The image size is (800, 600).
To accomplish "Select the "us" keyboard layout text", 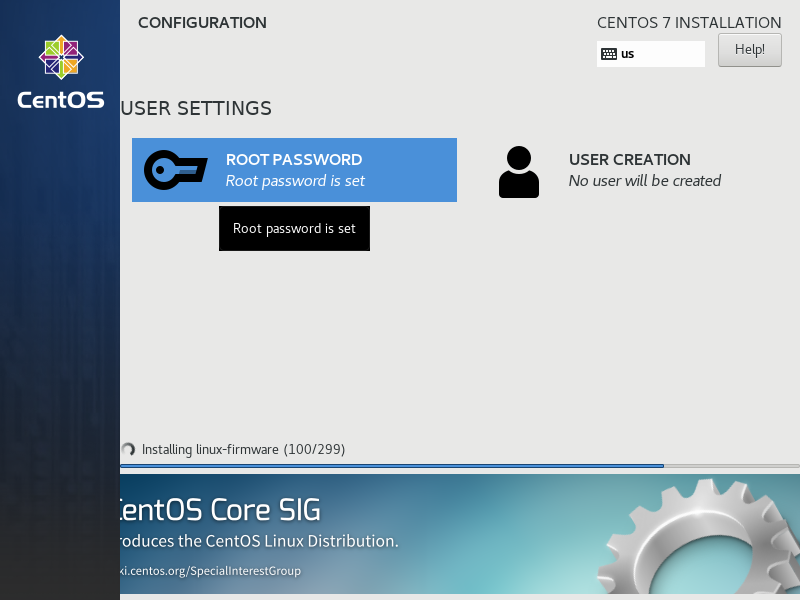I will (x=628, y=54).
